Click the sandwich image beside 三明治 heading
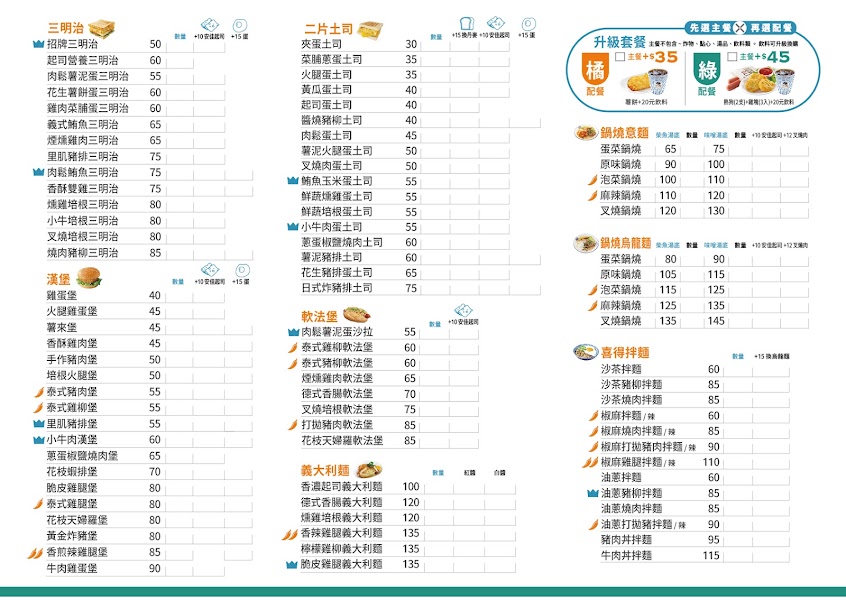The image size is (846, 600). coord(101,28)
